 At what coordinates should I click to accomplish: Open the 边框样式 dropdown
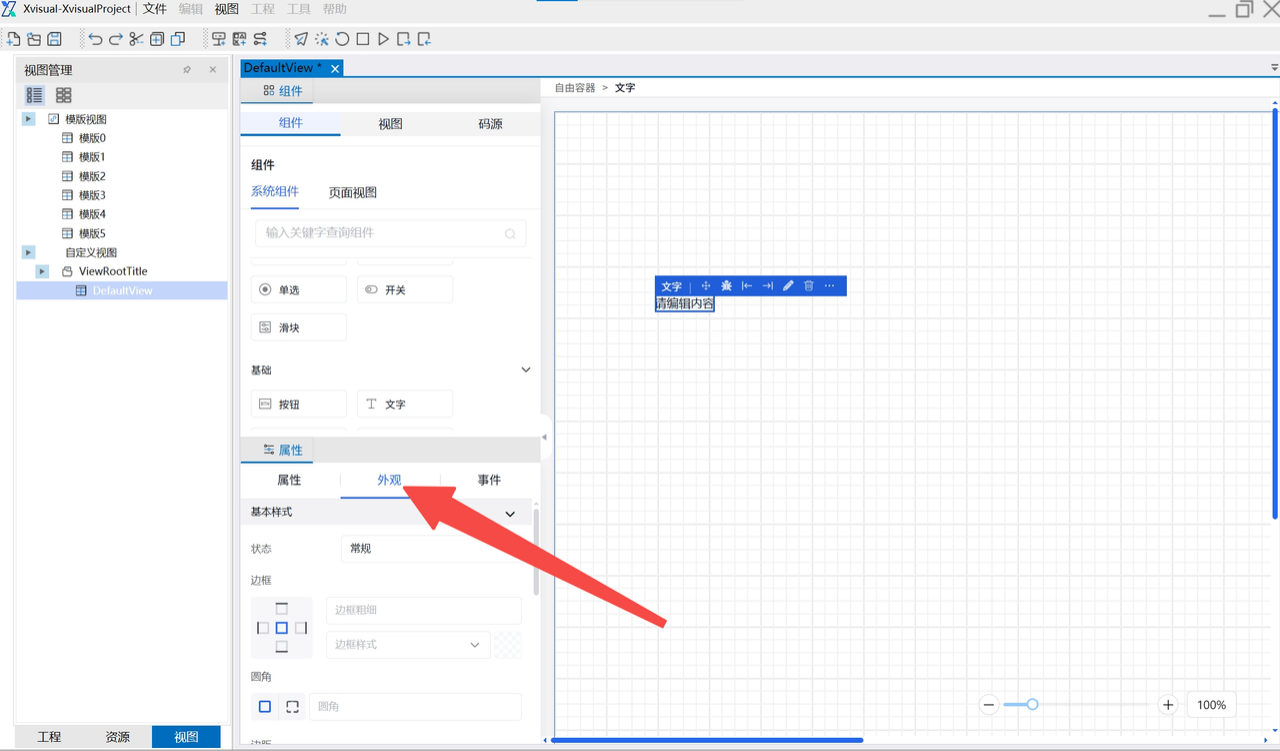(408, 645)
